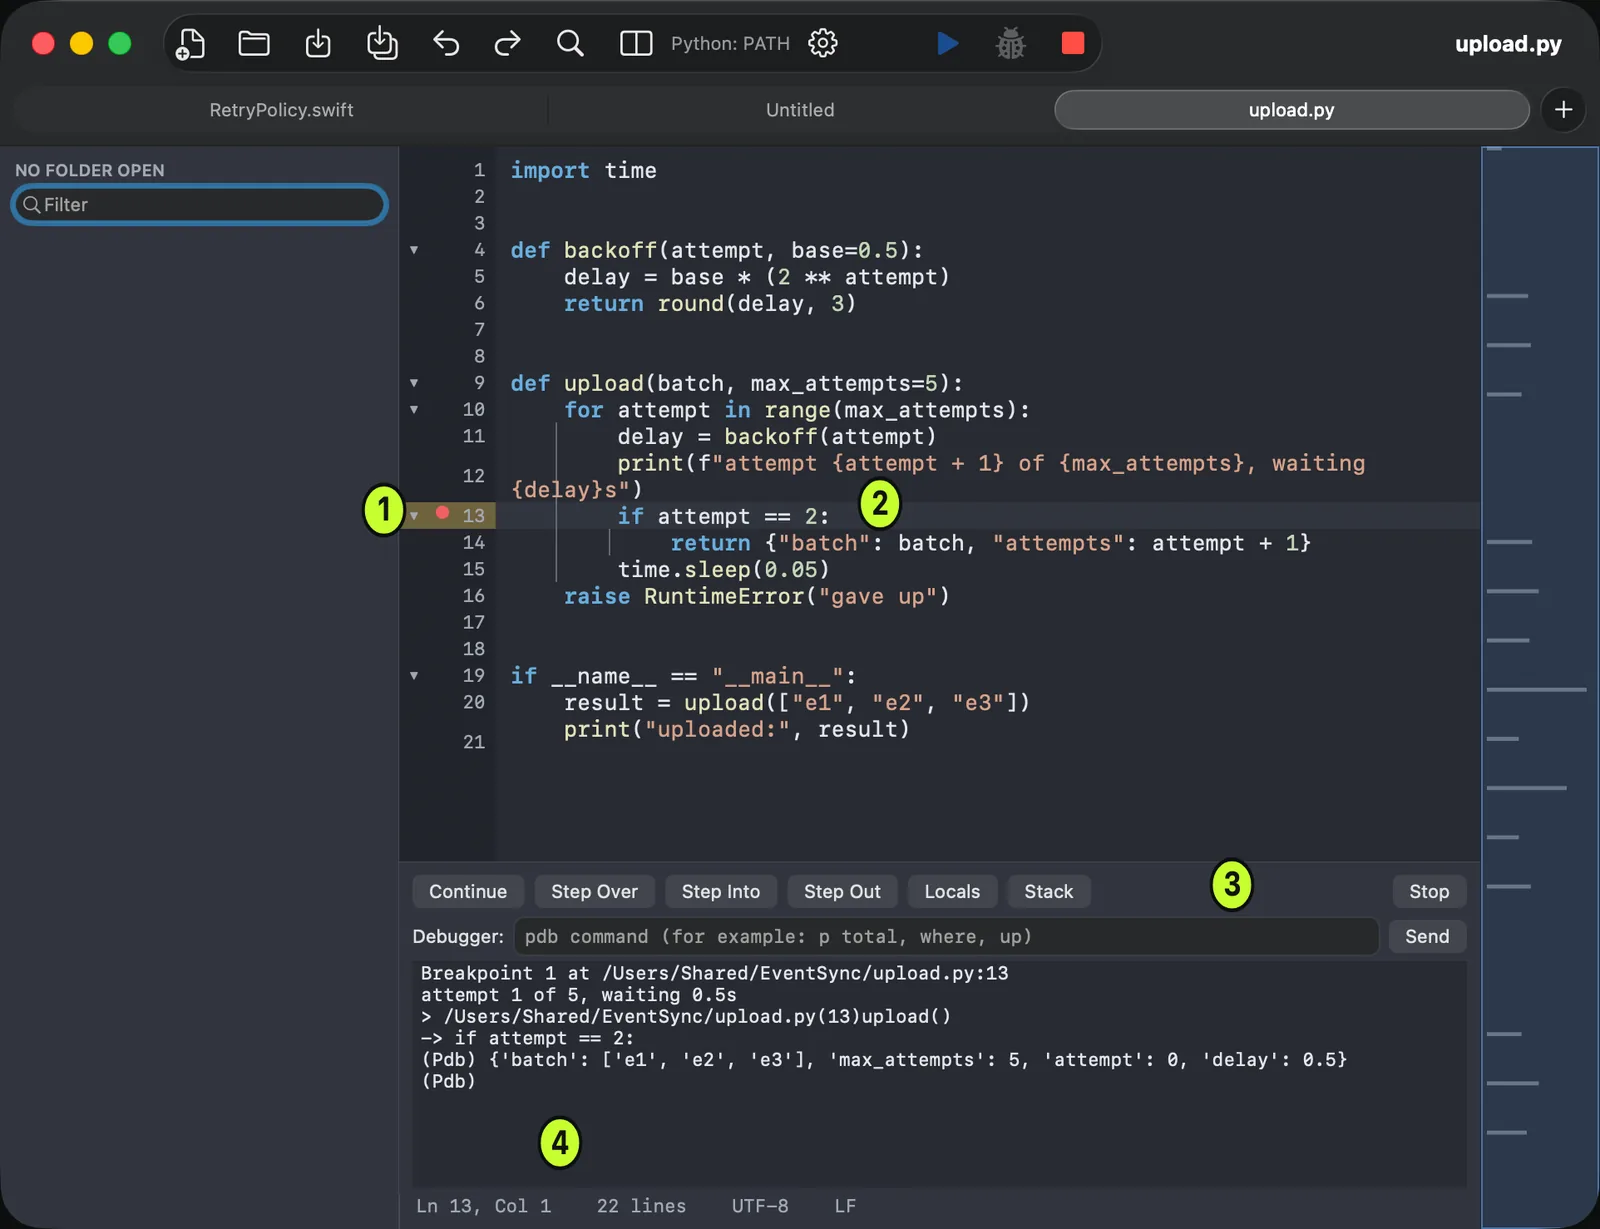Click the Save As icon
Screen dimensions: 1600x1229
click(x=382, y=43)
